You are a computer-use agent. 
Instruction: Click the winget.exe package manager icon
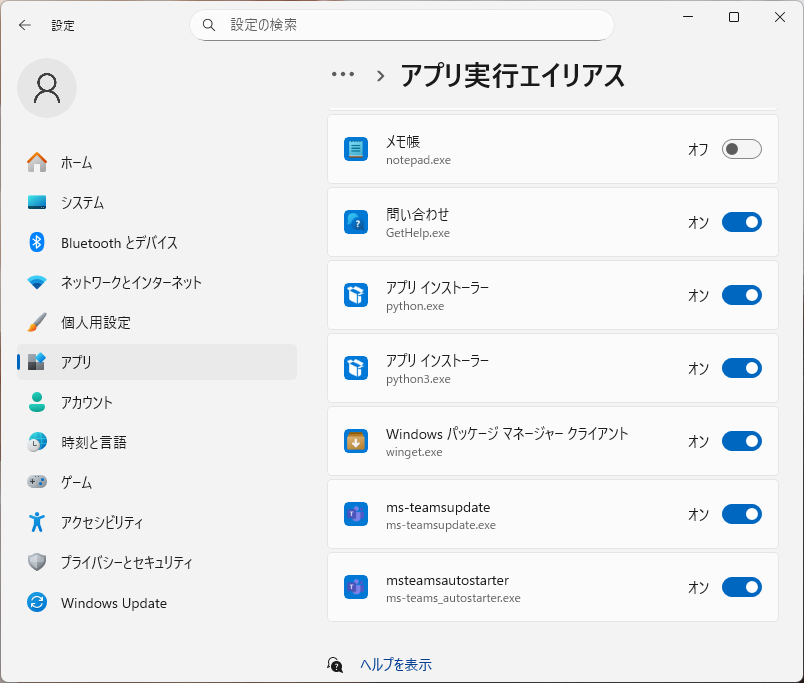356,441
